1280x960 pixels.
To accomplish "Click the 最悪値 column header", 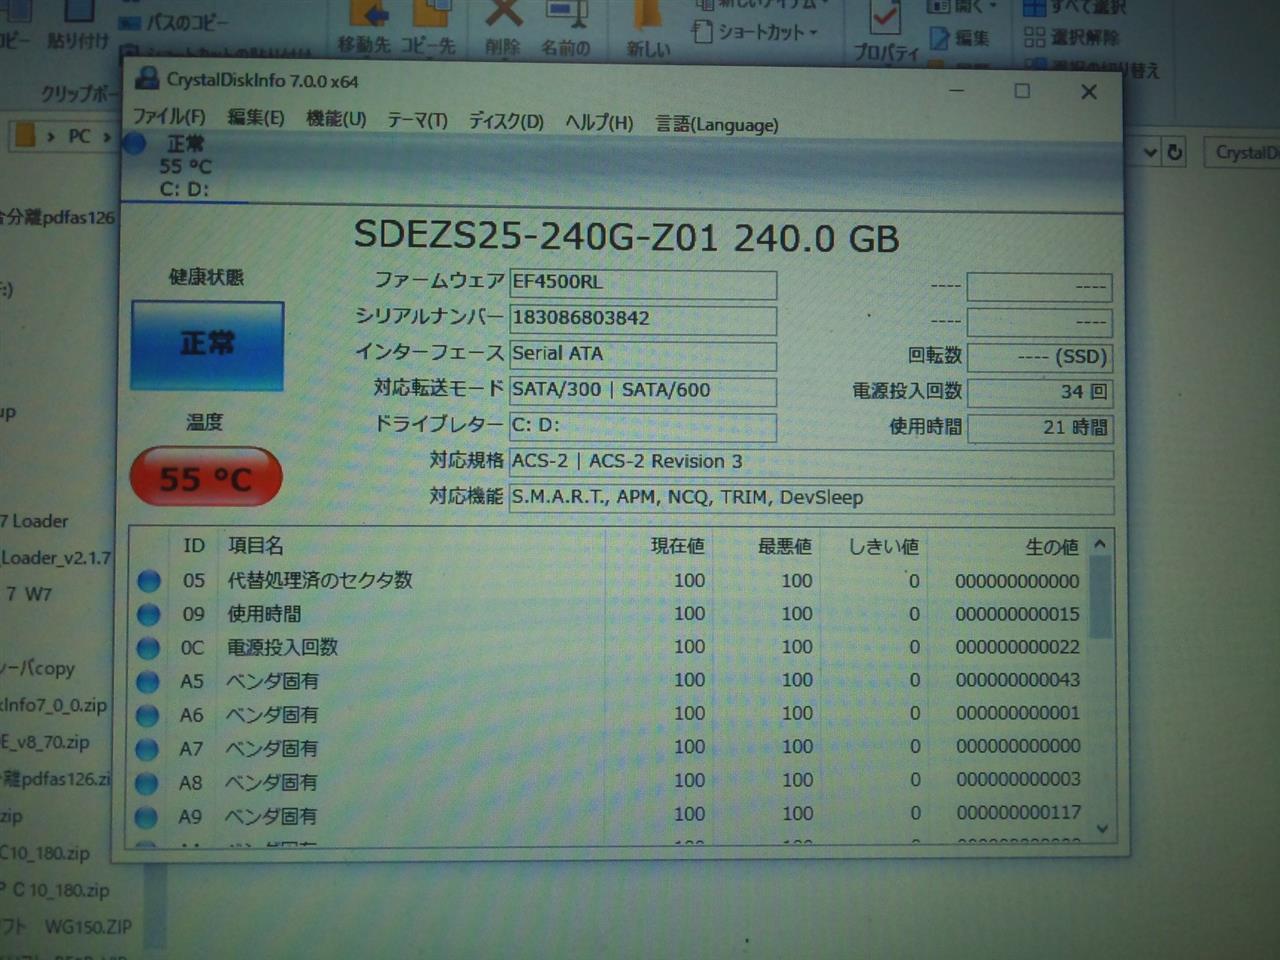I will (x=784, y=546).
